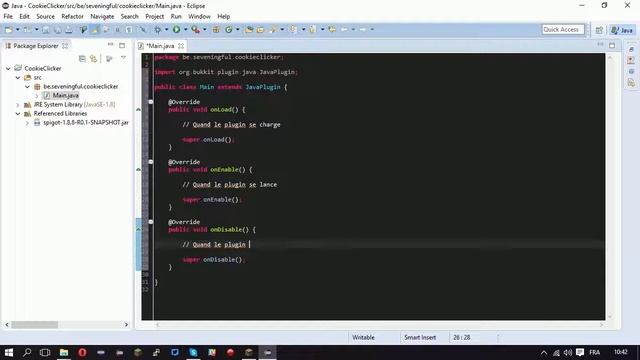Open the Run button dropdown arrow
This screenshot has width=640, height=360.
click(185, 29)
